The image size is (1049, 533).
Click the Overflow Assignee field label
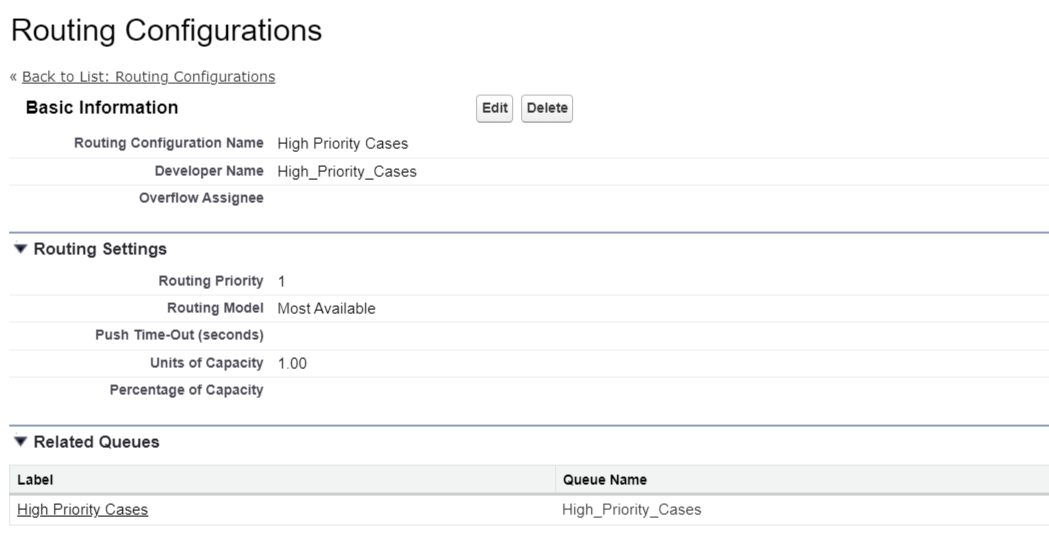[x=201, y=198]
